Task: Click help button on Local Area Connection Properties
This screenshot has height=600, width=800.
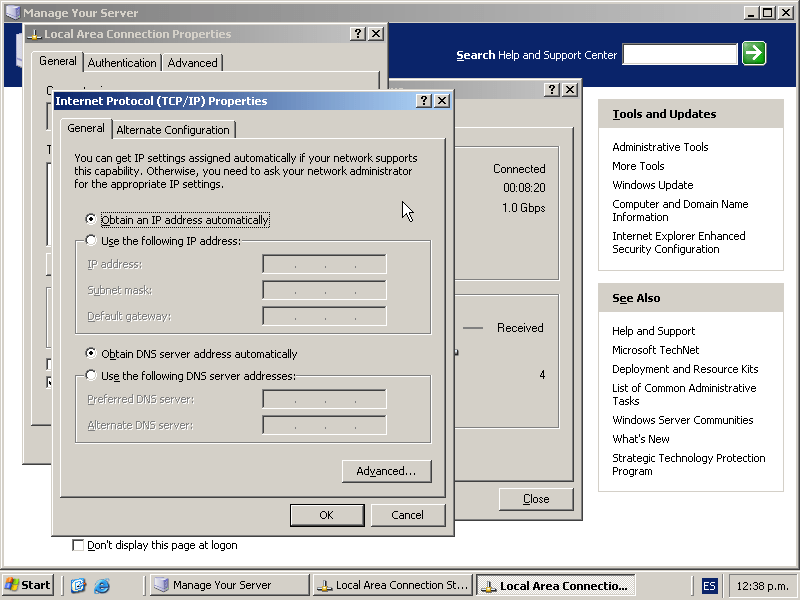Action: click(x=358, y=34)
